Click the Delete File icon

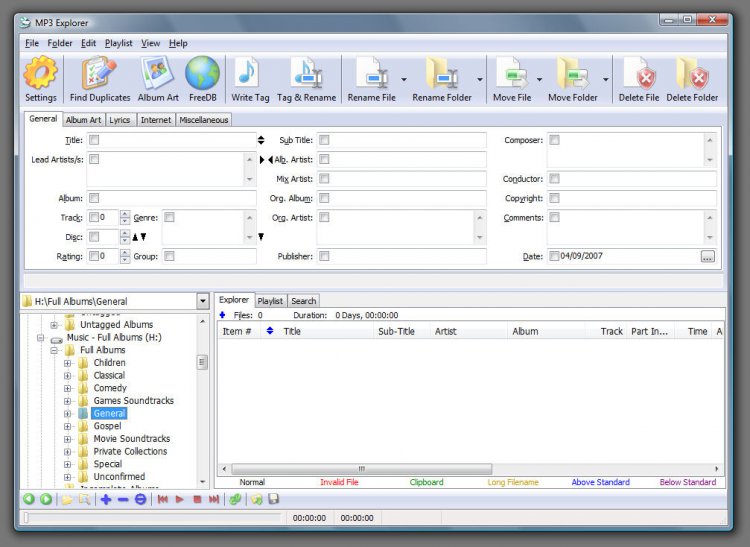tap(639, 73)
